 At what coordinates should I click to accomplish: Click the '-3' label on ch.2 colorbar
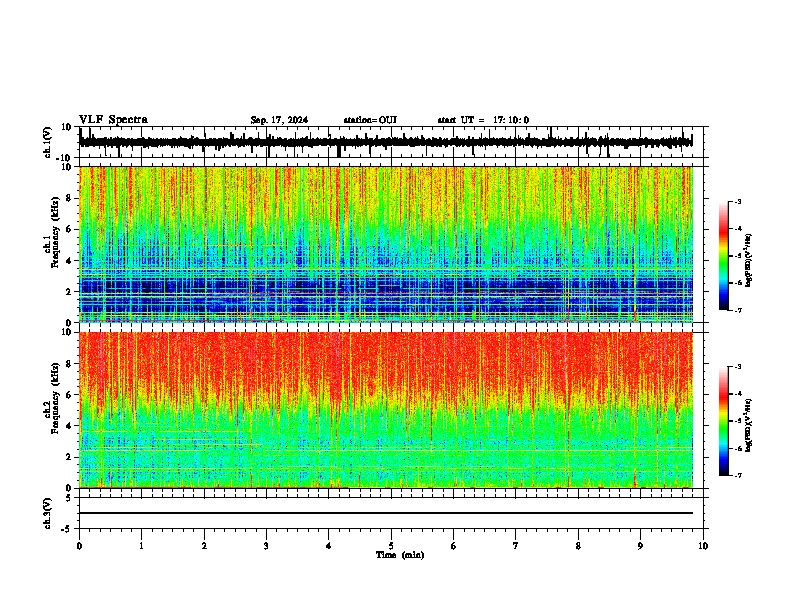(738, 367)
